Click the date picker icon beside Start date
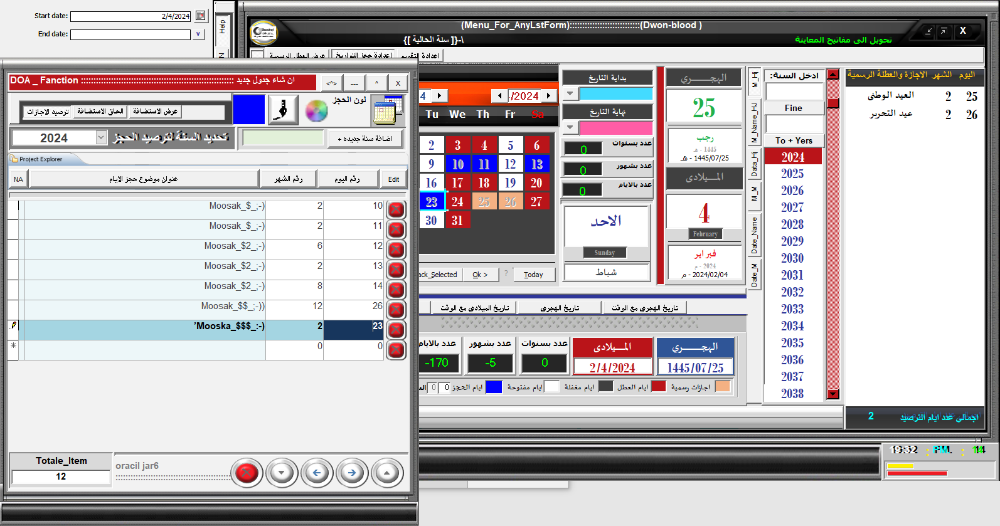 [201, 16]
